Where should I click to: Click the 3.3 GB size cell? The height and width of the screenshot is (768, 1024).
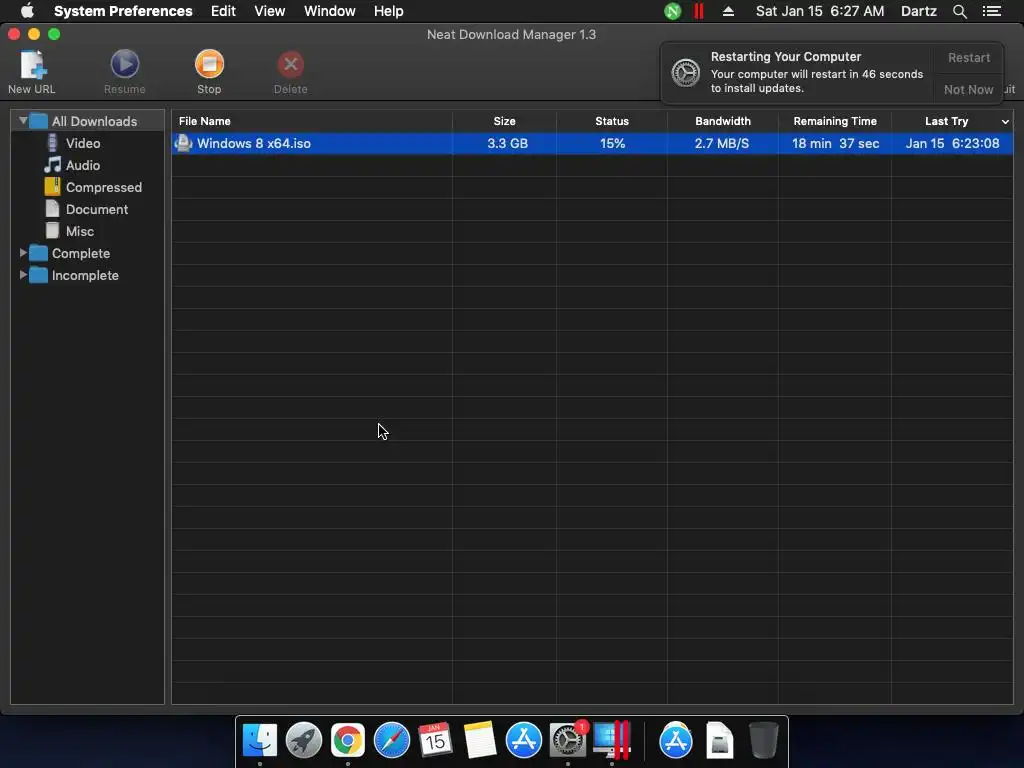[507, 143]
